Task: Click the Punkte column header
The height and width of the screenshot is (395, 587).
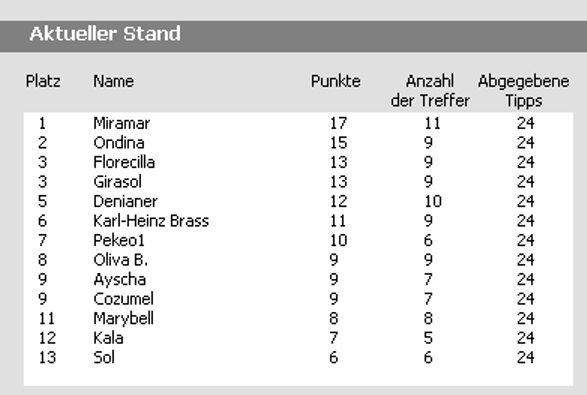Action: coord(336,81)
